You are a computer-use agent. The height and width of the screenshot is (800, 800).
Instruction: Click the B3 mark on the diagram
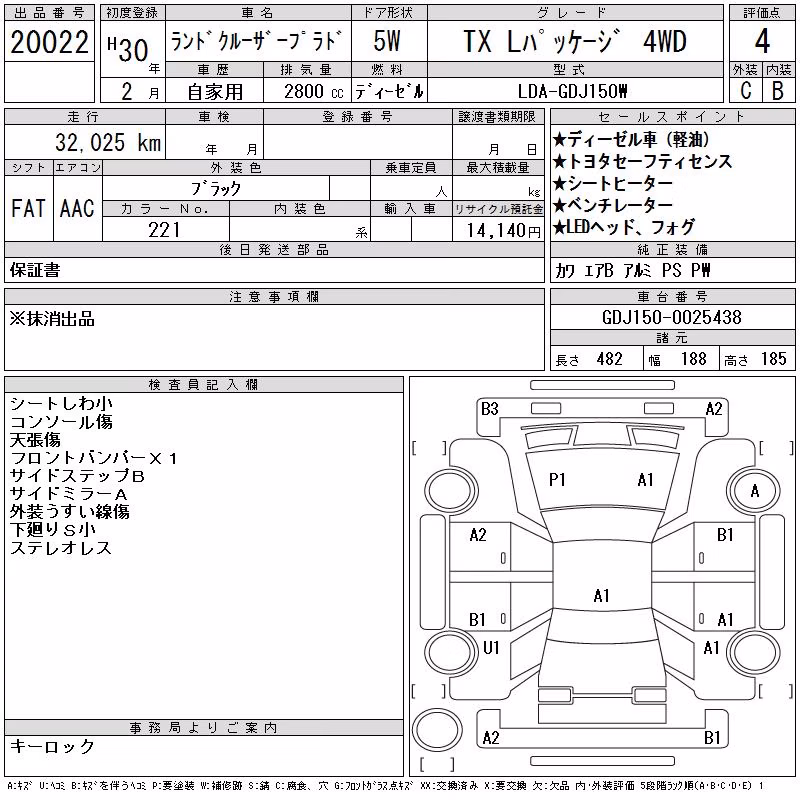(489, 409)
